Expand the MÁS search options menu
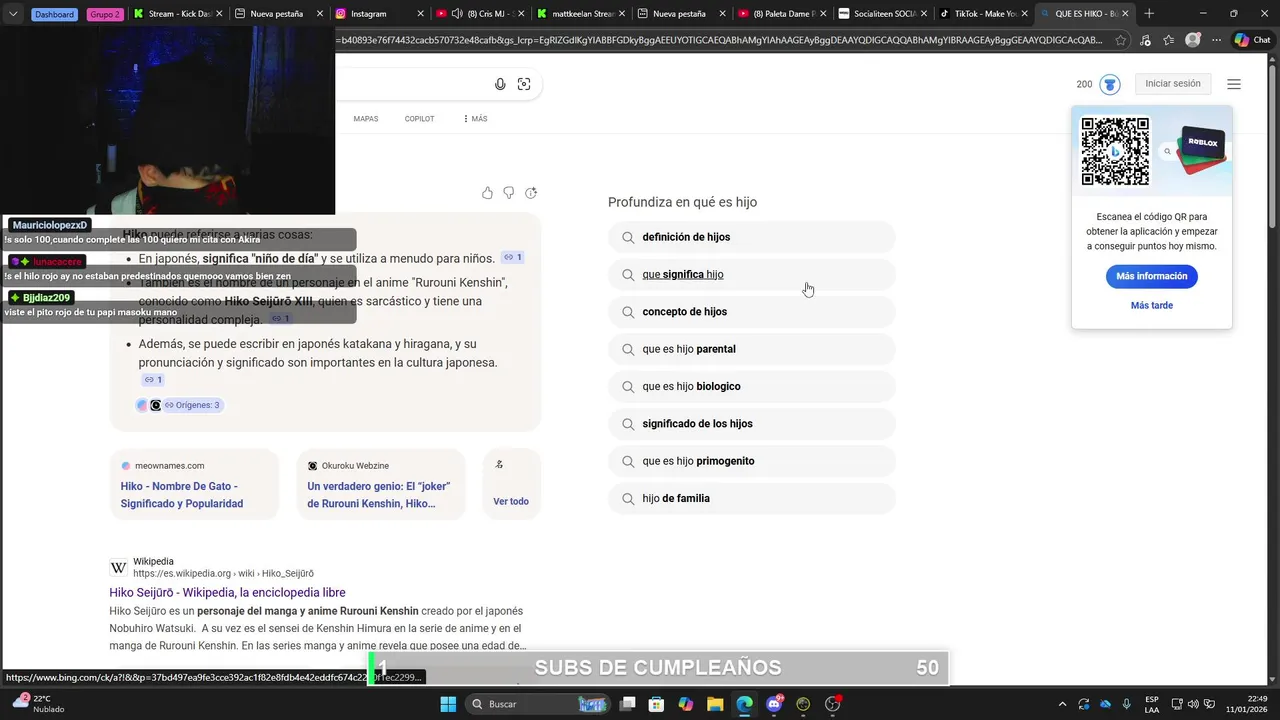The height and width of the screenshot is (720, 1280). pos(475,119)
